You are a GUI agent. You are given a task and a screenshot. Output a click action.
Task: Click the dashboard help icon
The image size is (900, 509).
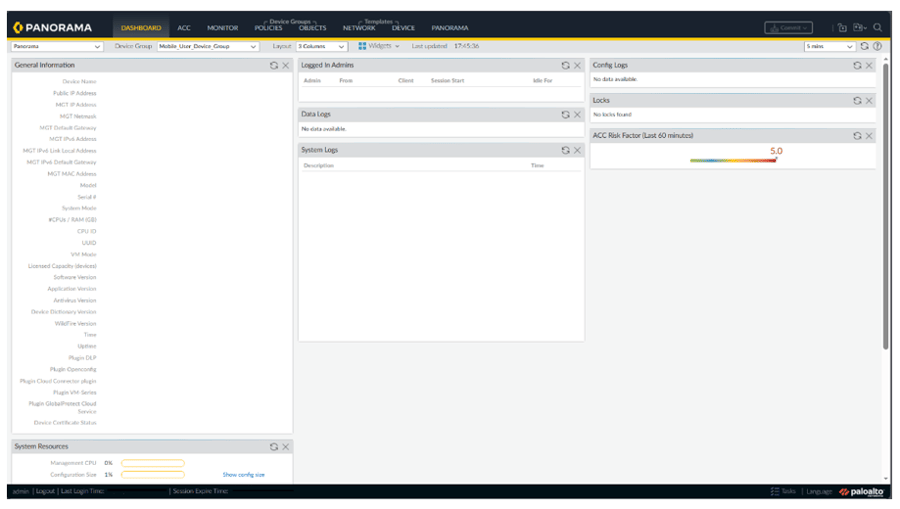(877, 46)
